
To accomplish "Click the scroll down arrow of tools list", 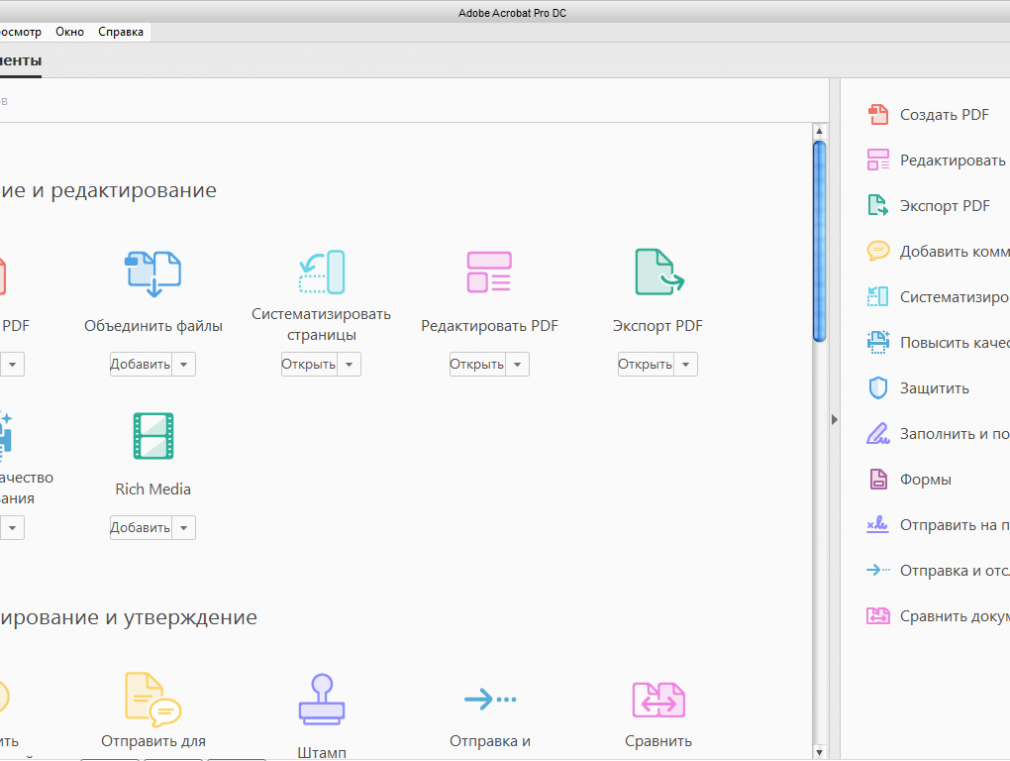I will [819, 752].
